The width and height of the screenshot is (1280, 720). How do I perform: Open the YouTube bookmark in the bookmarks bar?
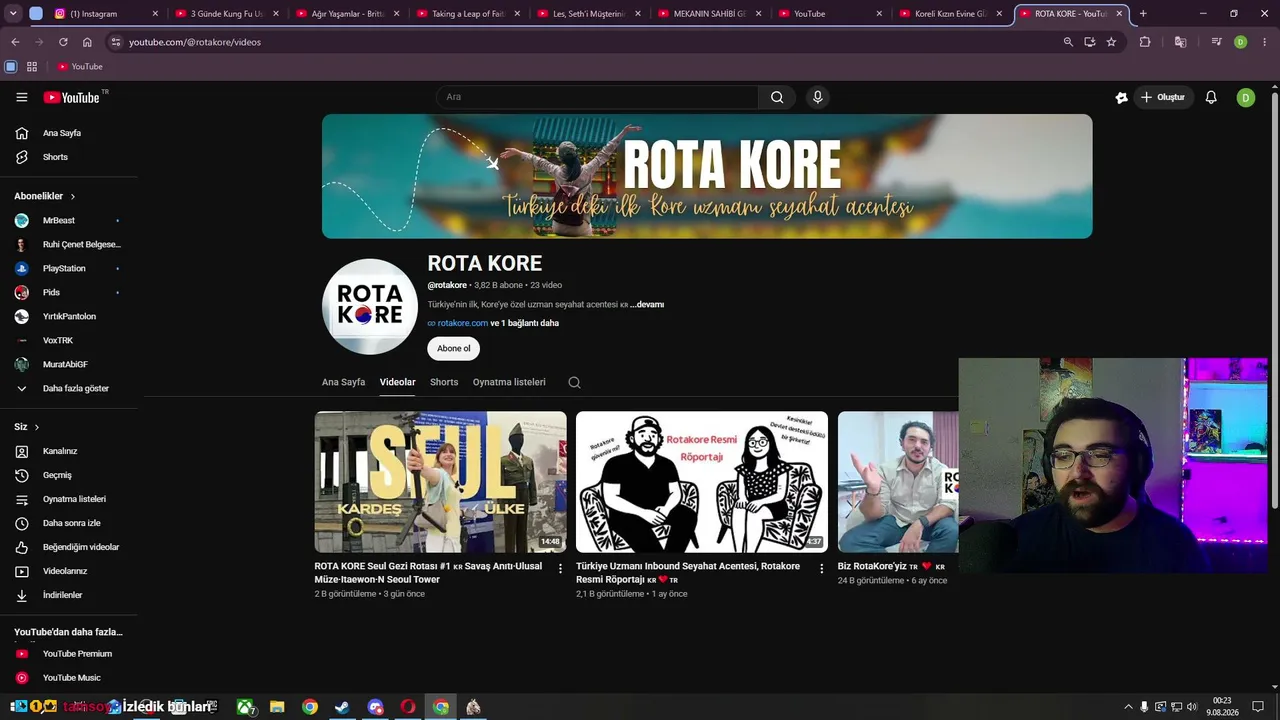coord(80,66)
